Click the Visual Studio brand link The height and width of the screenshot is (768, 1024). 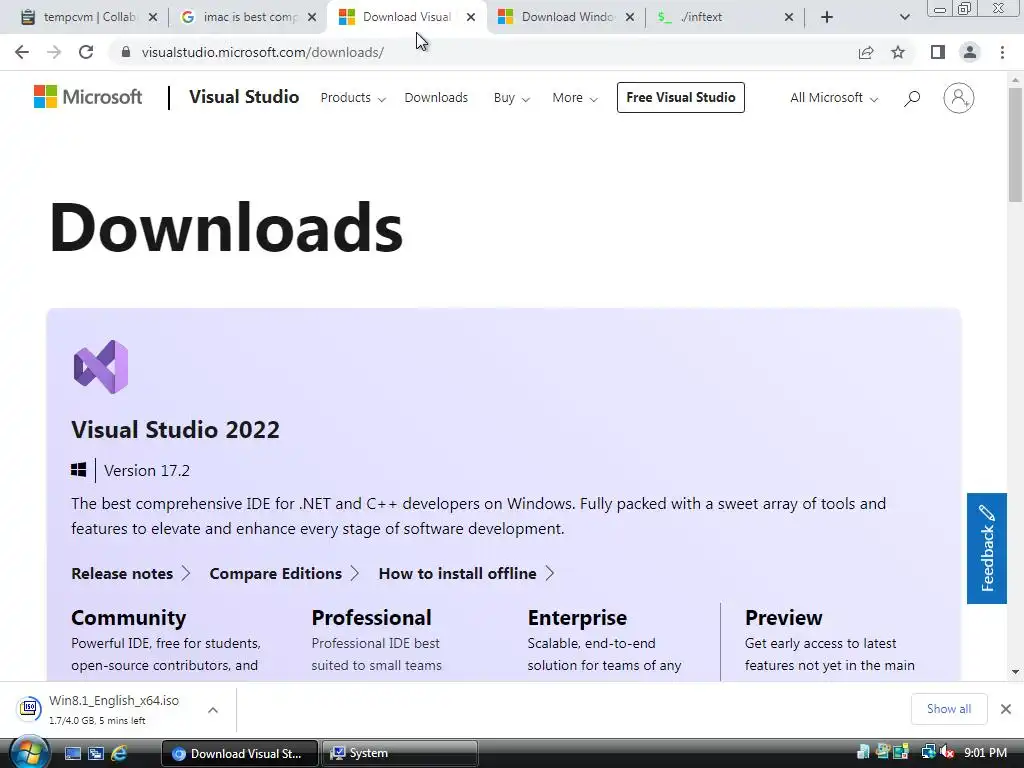[x=244, y=97]
